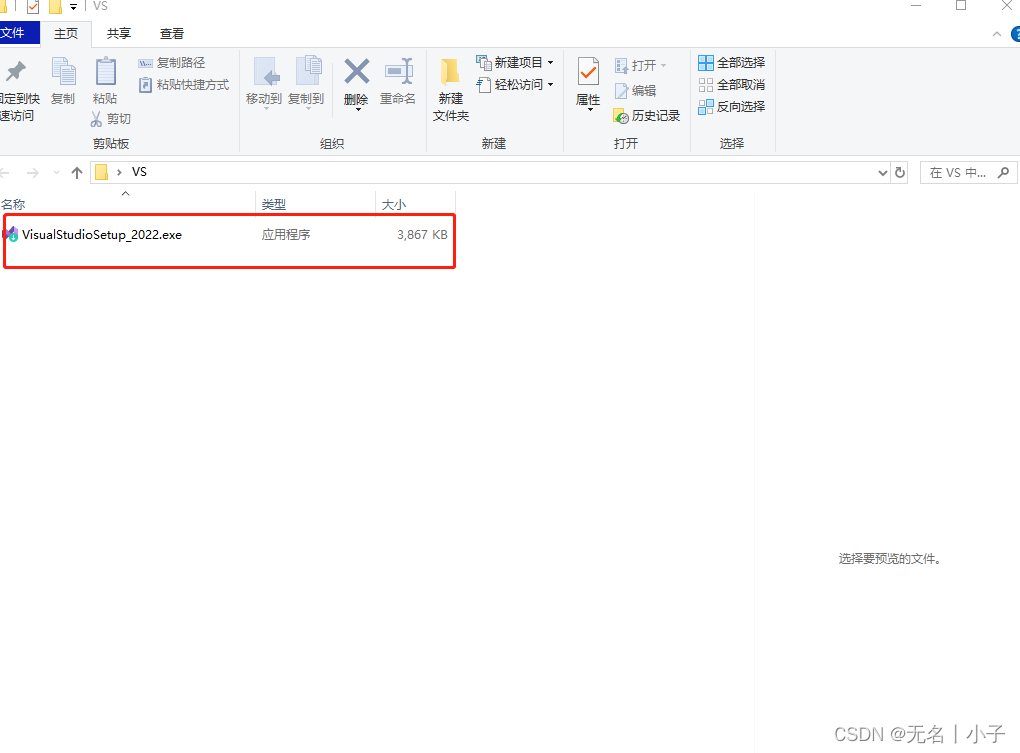Click the 删除 red X icon
This screenshot has height=753, width=1020.
[356, 72]
